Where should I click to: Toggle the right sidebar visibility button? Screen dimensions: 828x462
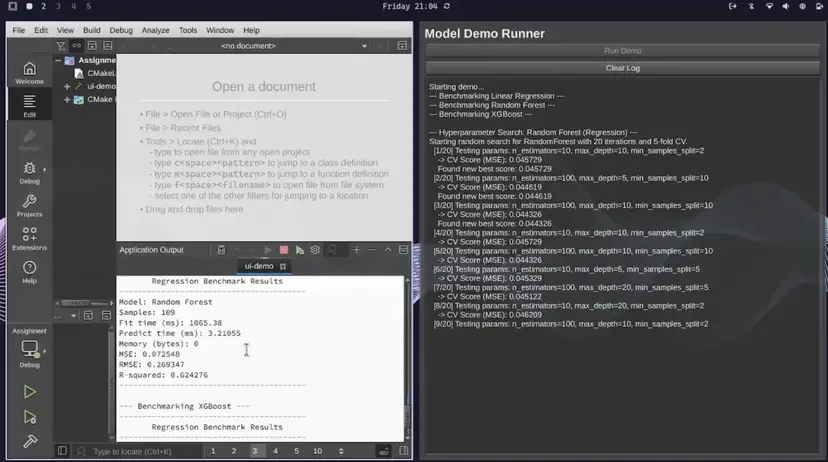click(x=403, y=451)
